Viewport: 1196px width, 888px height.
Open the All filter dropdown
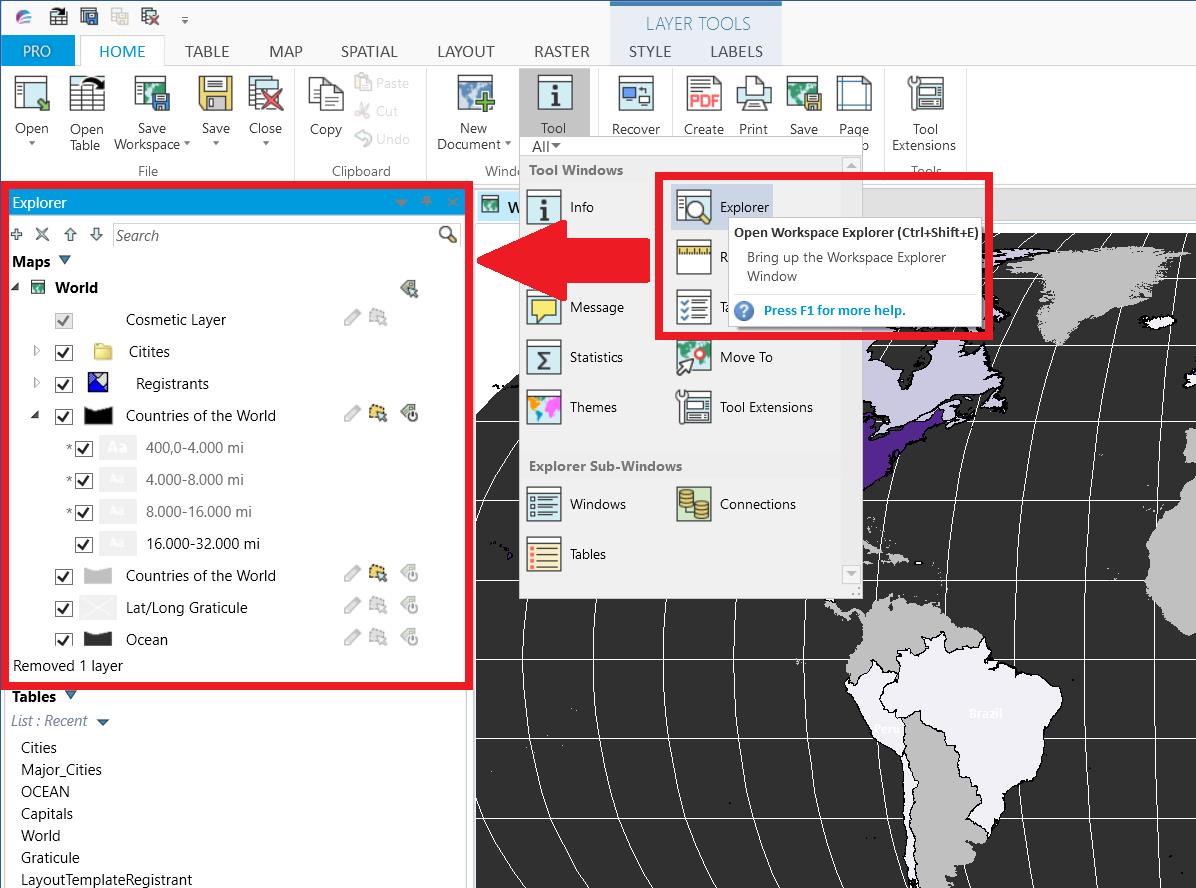click(546, 146)
